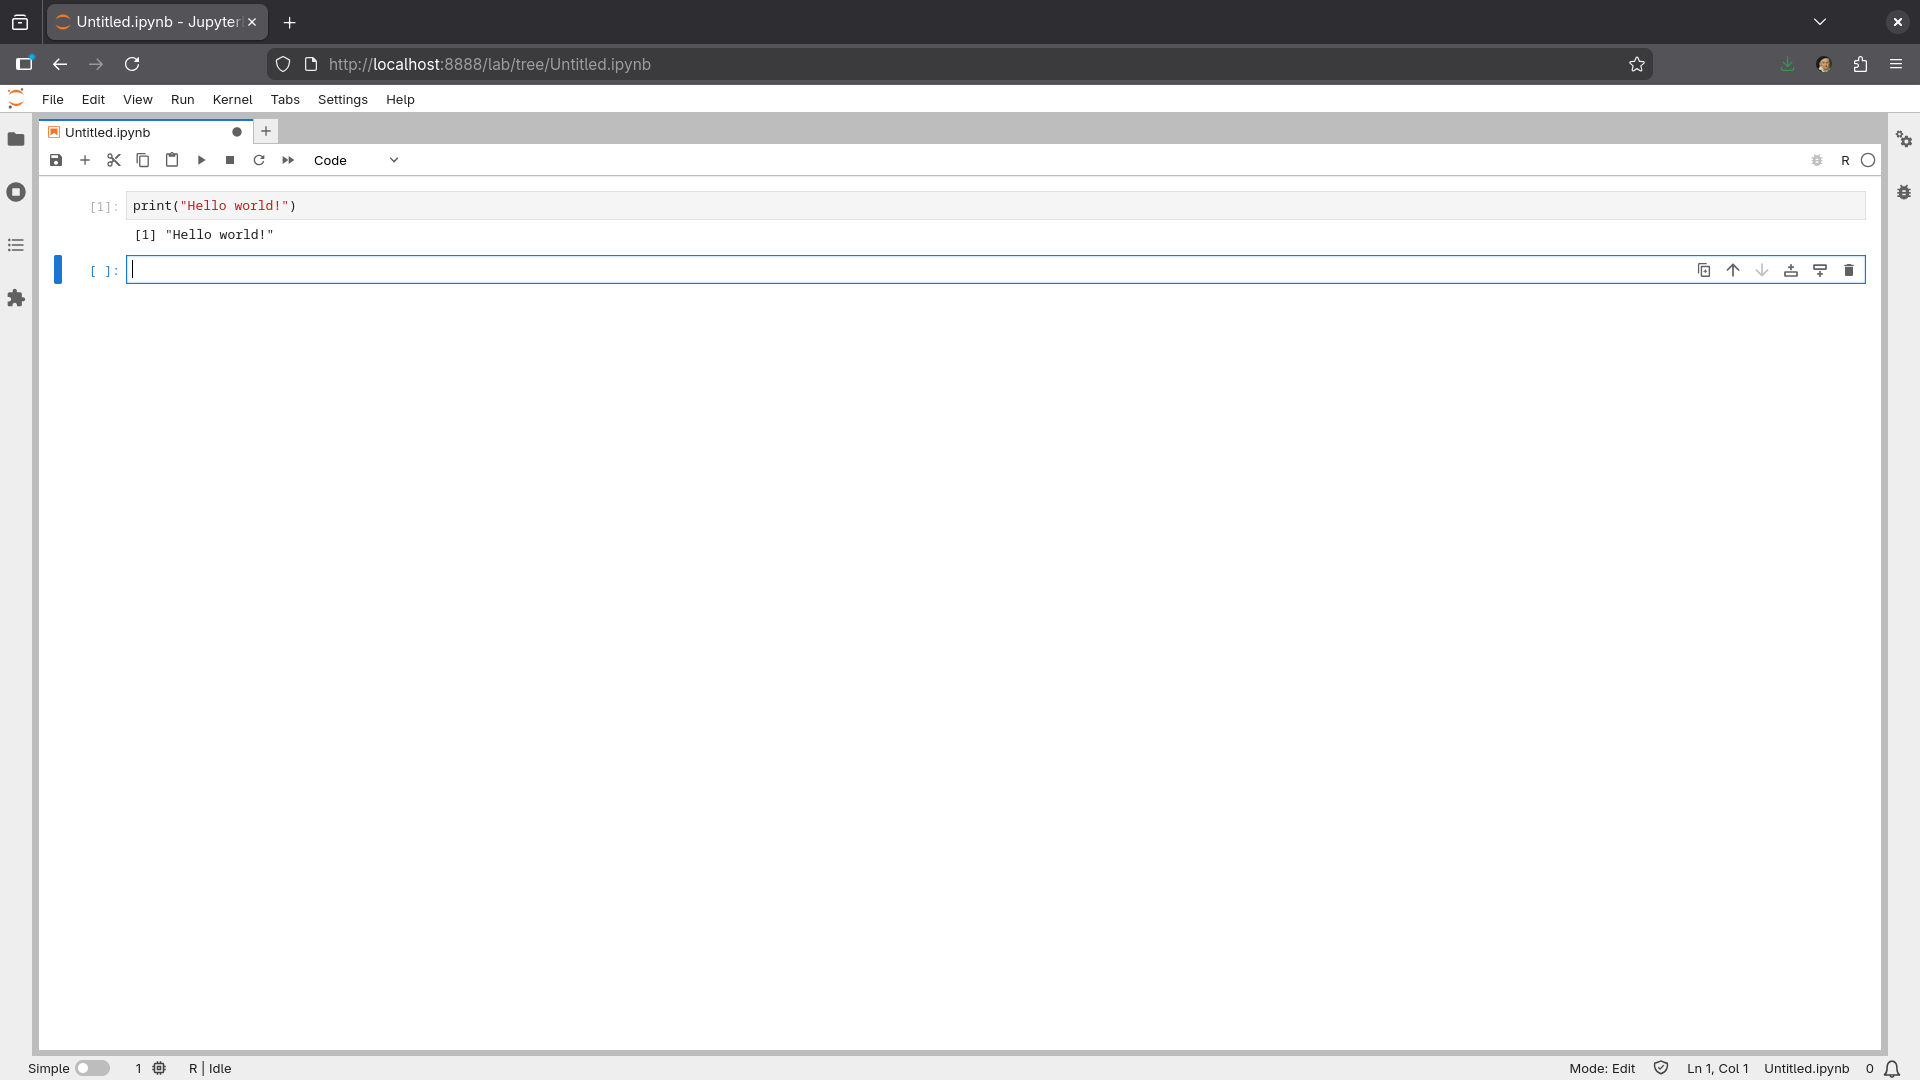Open the Extension Manager puzzle icon

tap(16, 298)
